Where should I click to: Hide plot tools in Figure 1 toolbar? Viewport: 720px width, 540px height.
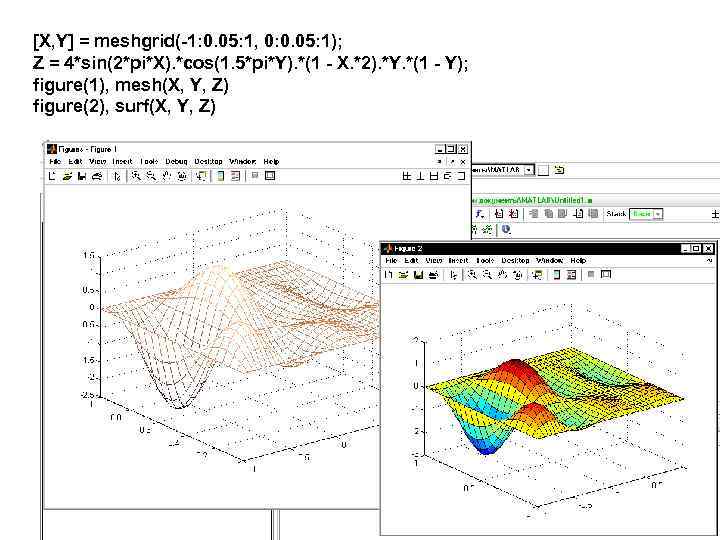point(255,176)
